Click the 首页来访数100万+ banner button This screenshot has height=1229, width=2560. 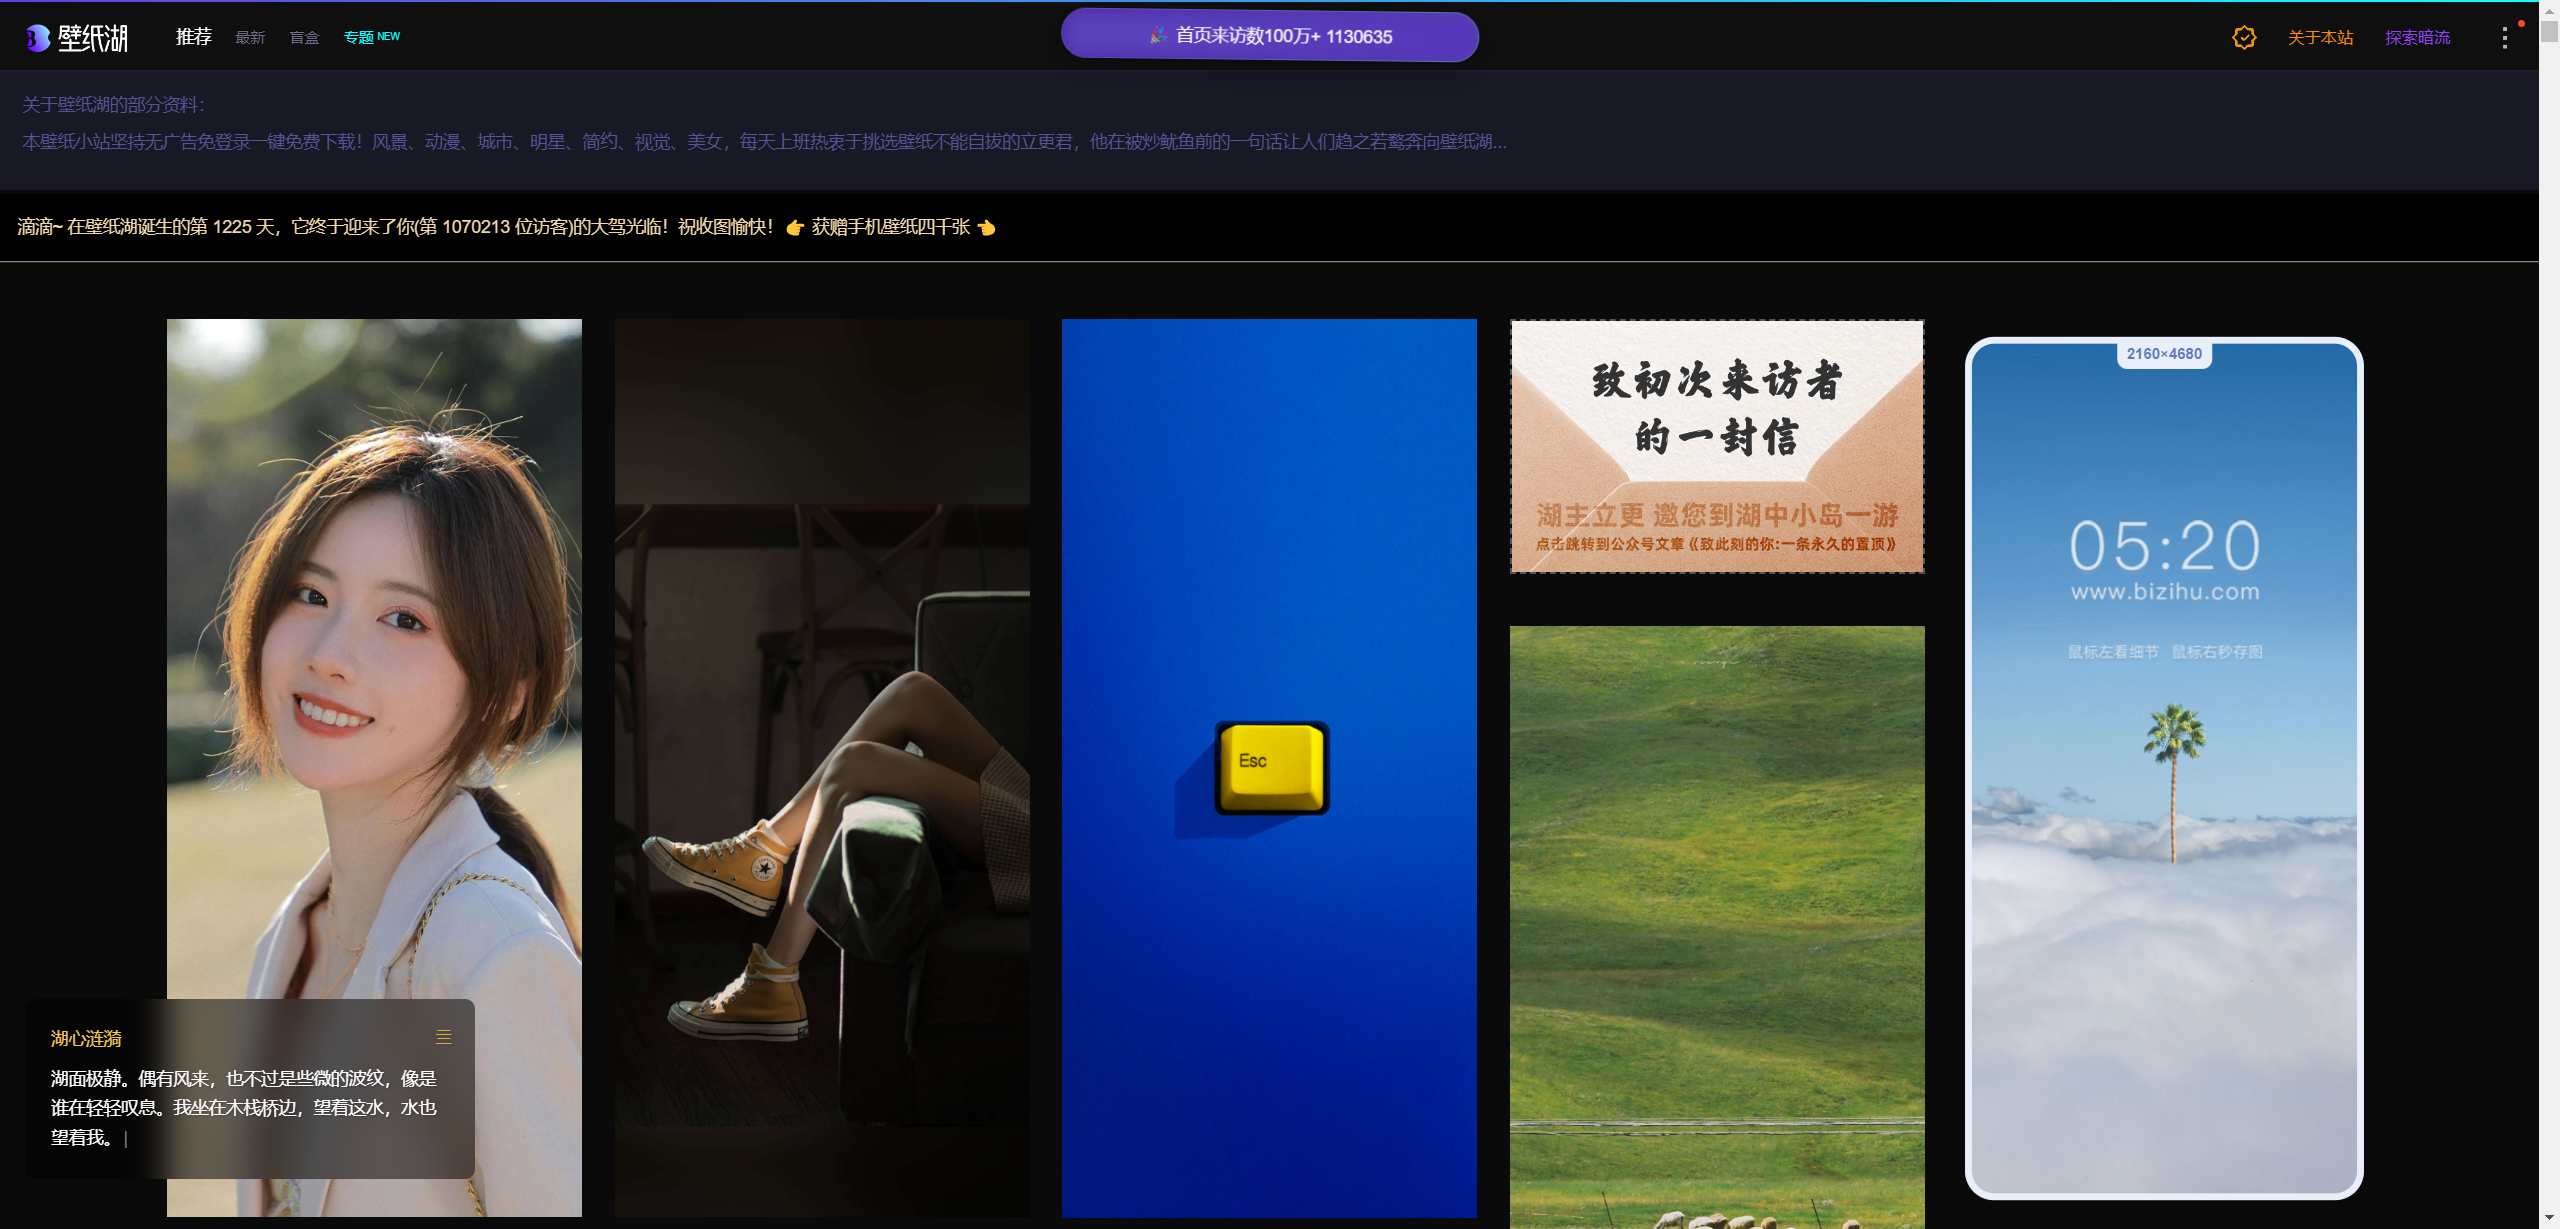(1269, 37)
